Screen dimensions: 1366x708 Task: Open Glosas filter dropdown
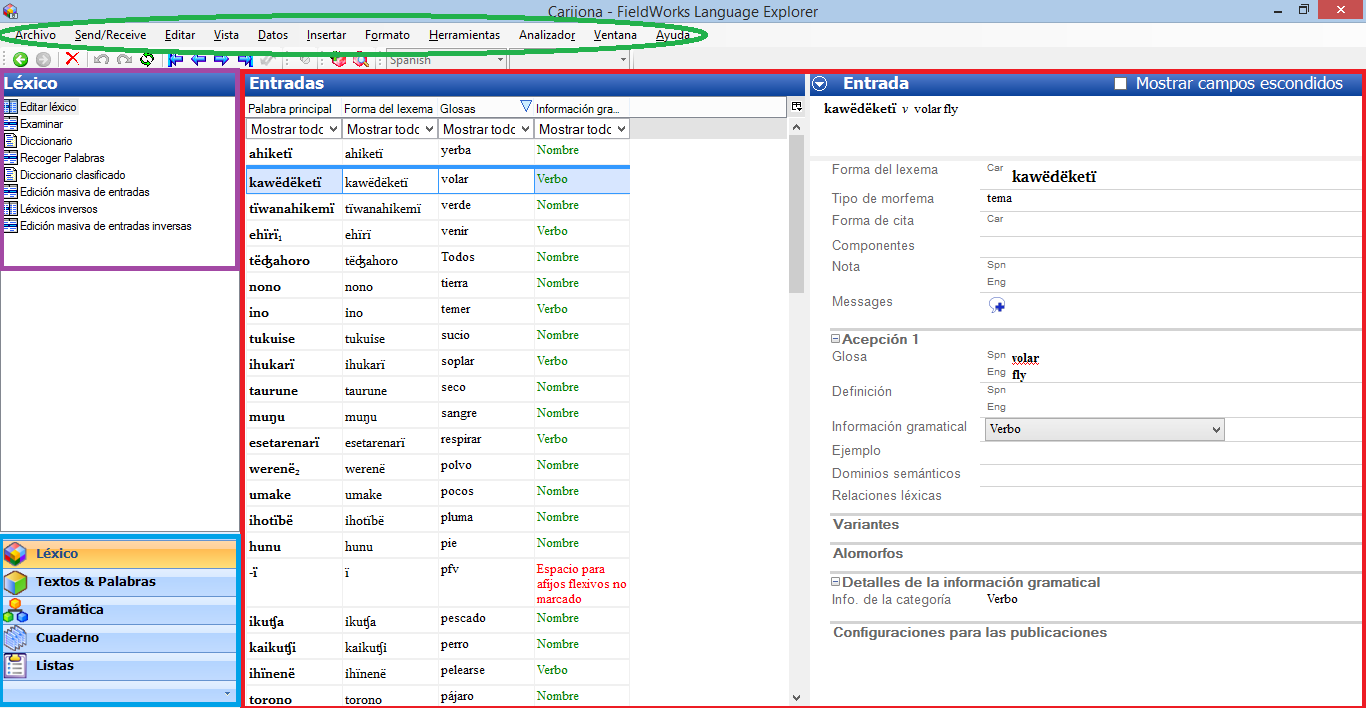click(486, 129)
